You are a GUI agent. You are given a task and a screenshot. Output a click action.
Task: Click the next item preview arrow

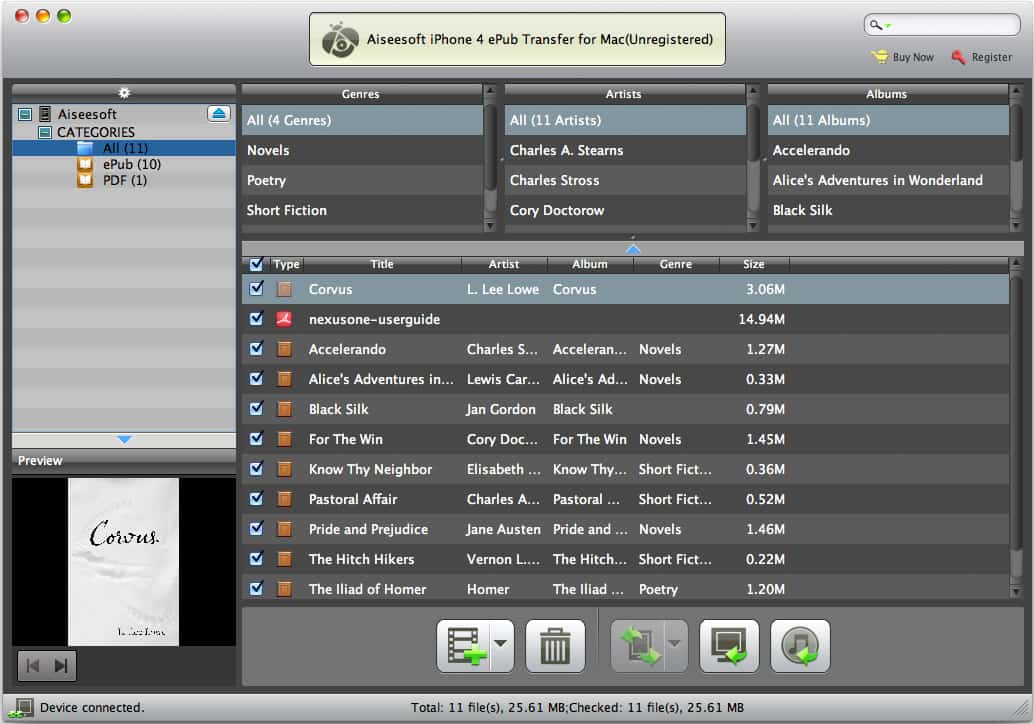point(59,665)
